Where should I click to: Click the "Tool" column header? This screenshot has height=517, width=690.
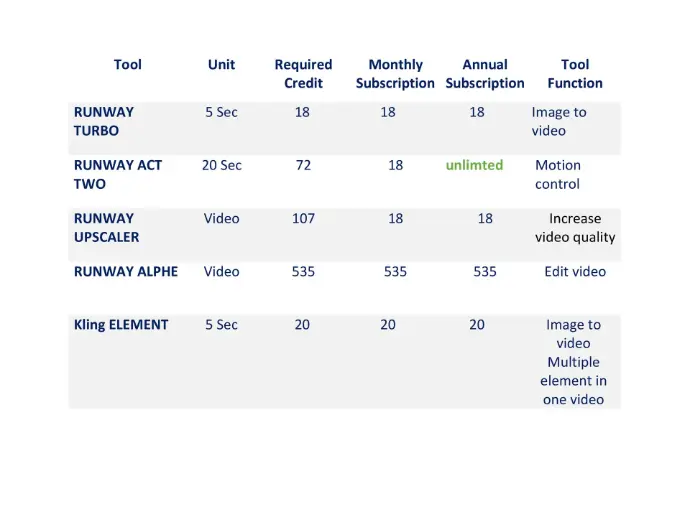128,65
